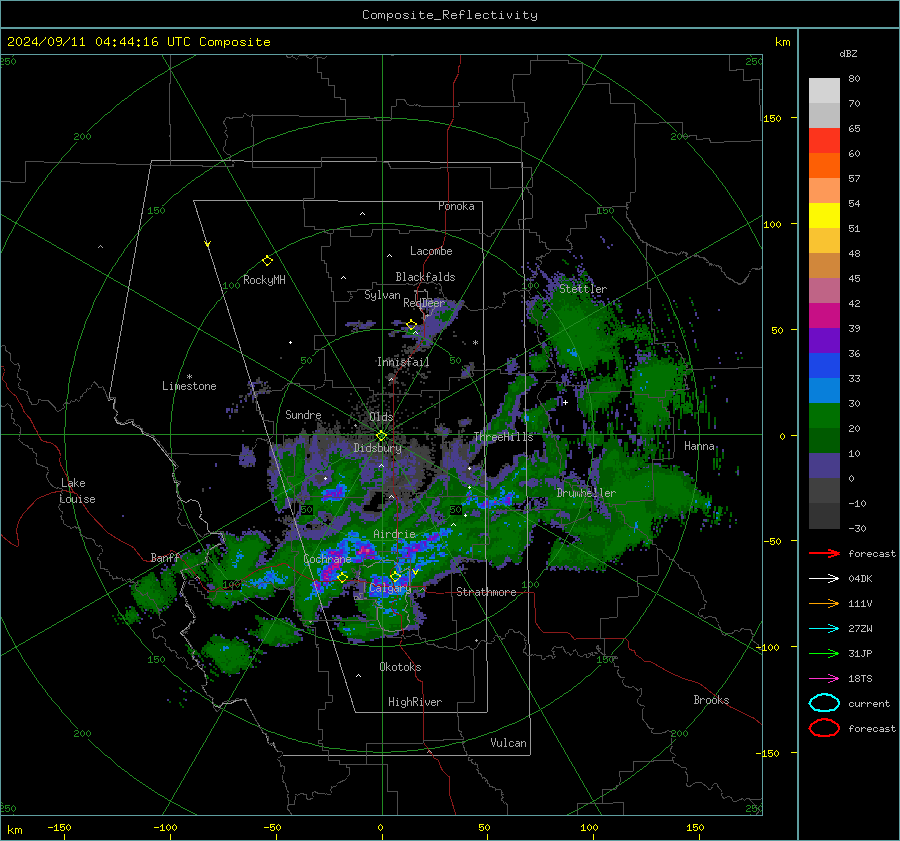Click the Limestone label
Viewport: 900px width, 841px height.
pyautogui.click(x=189, y=386)
